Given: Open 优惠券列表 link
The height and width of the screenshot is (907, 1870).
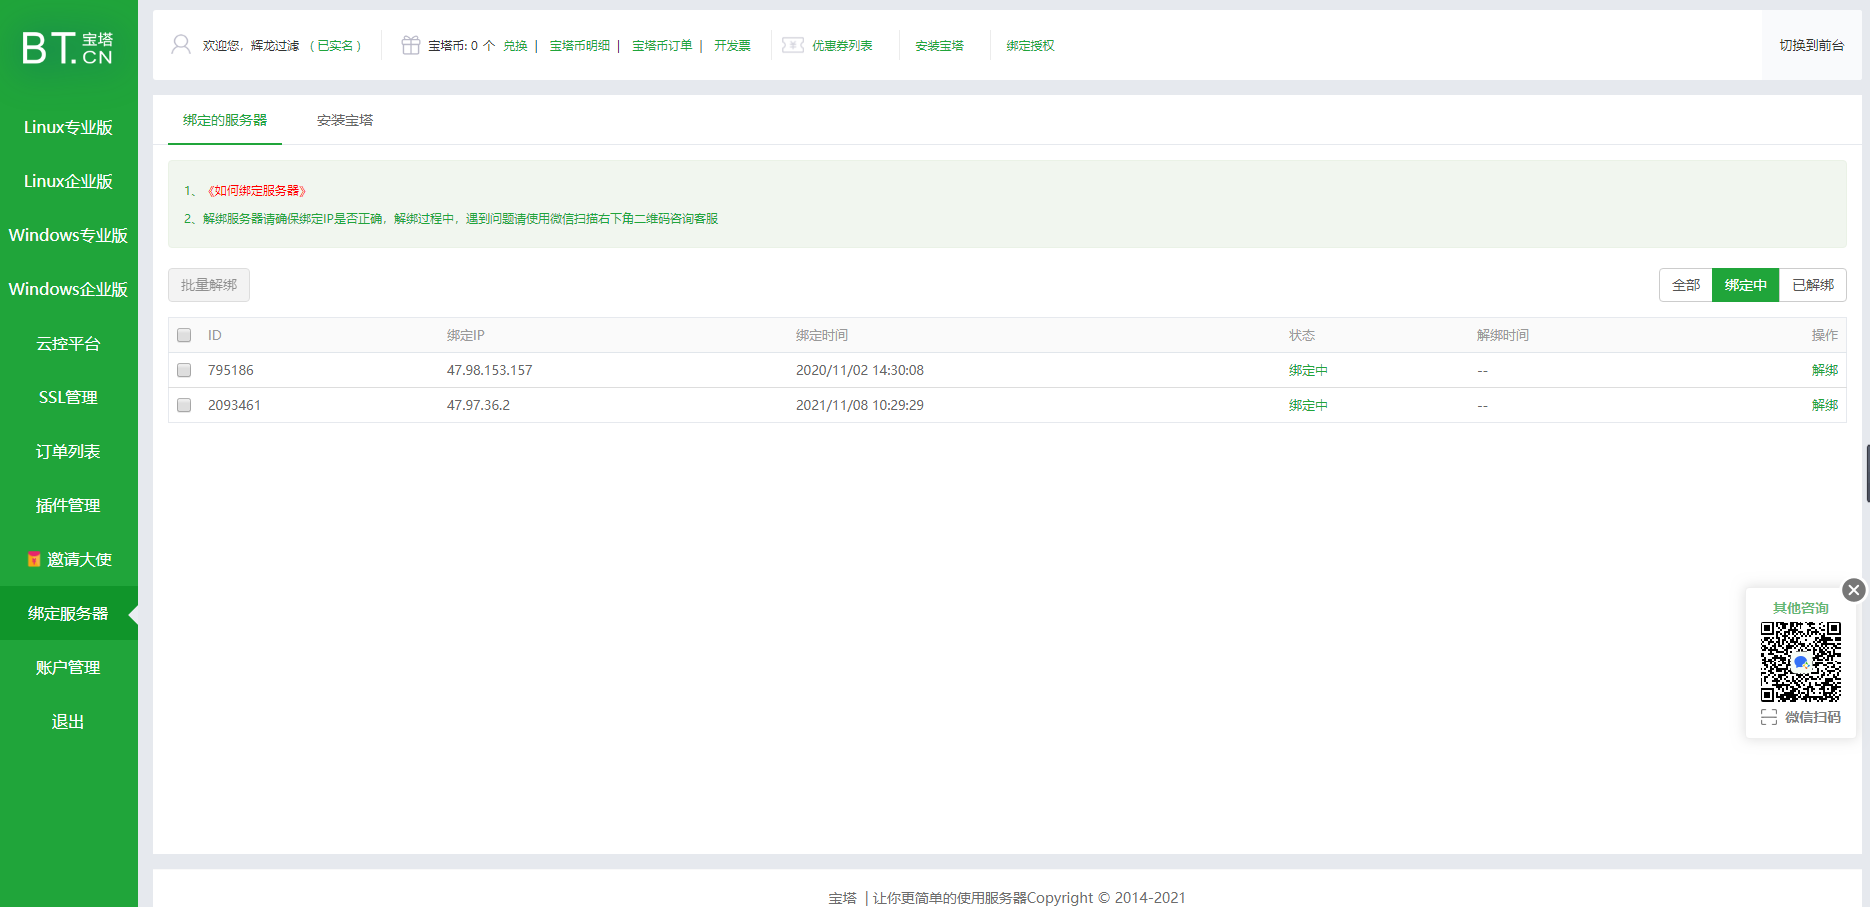Looking at the screenshot, I should click(842, 46).
